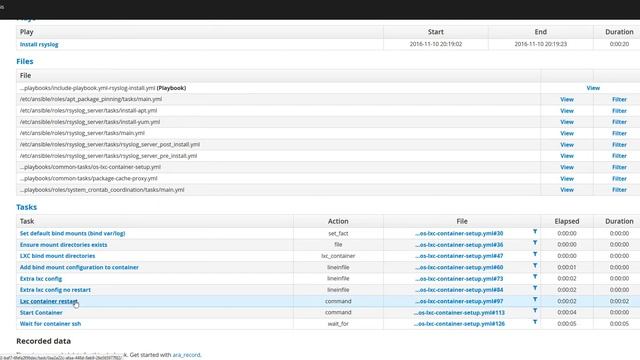
Task: Open file link os-lxc-container-setup.yml#126
Action: point(459,323)
